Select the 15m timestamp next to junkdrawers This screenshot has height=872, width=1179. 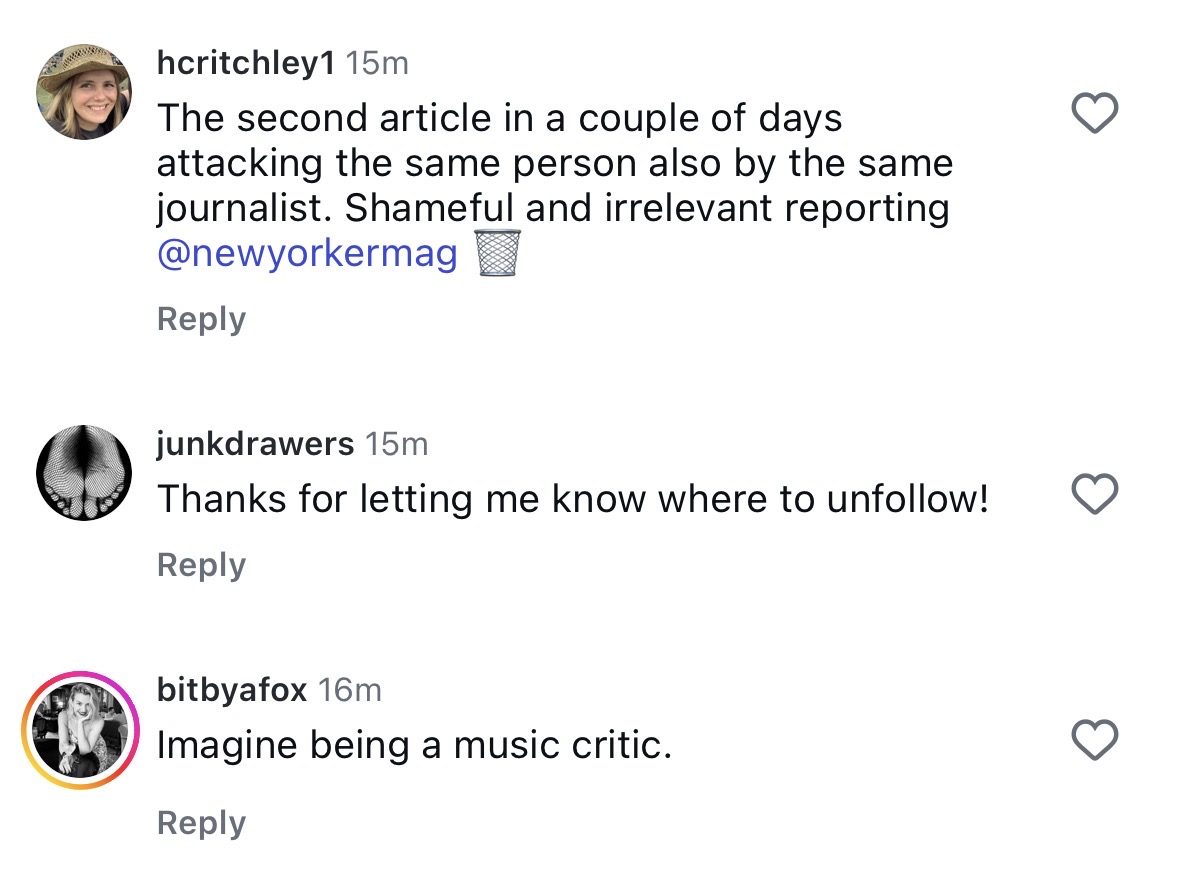click(396, 443)
